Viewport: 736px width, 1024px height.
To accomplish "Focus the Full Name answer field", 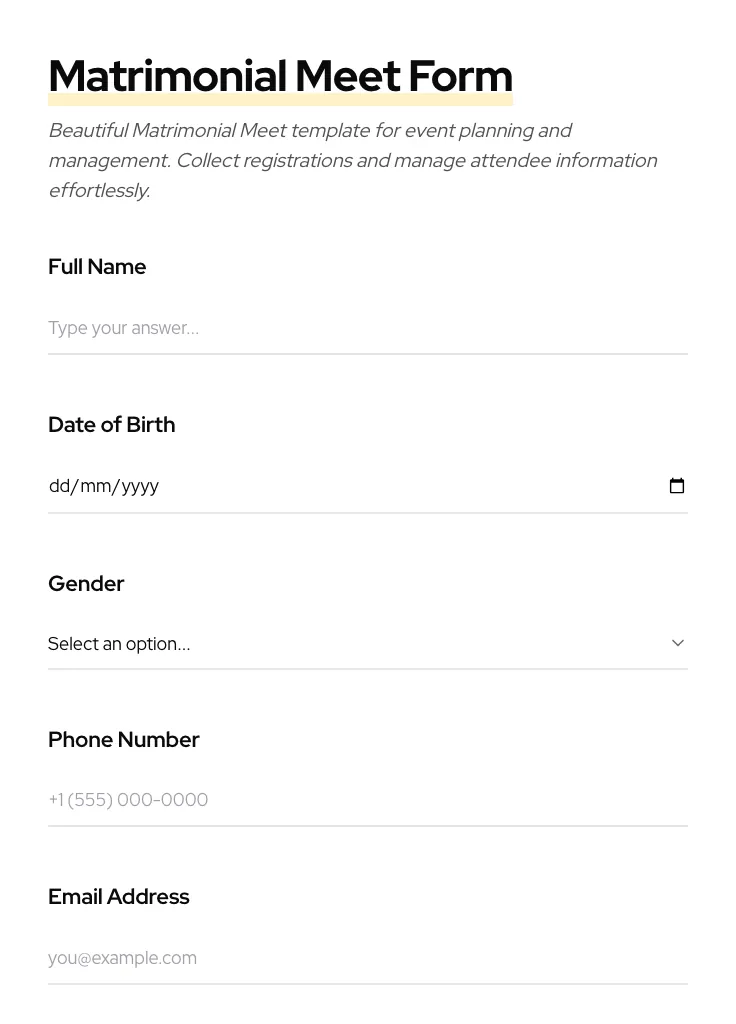I will pyautogui.click(x=367, y=328).
